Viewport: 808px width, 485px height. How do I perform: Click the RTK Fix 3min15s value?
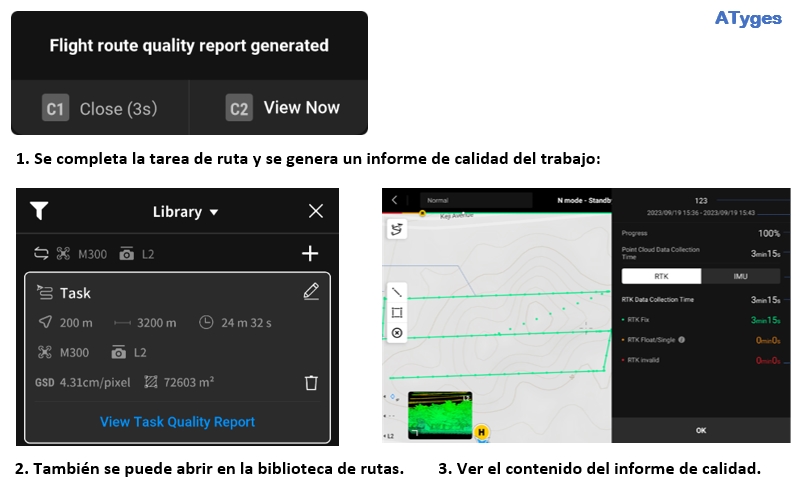click(x=765, y=320)
